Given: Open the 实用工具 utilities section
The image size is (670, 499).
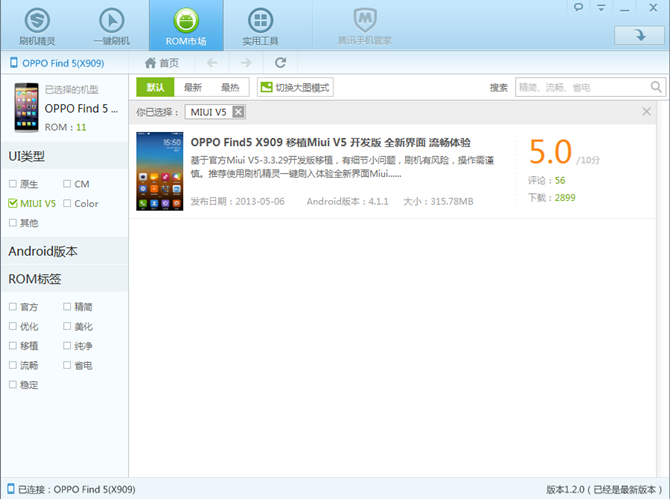Looking at the screenshot, I should pos(261,25).
